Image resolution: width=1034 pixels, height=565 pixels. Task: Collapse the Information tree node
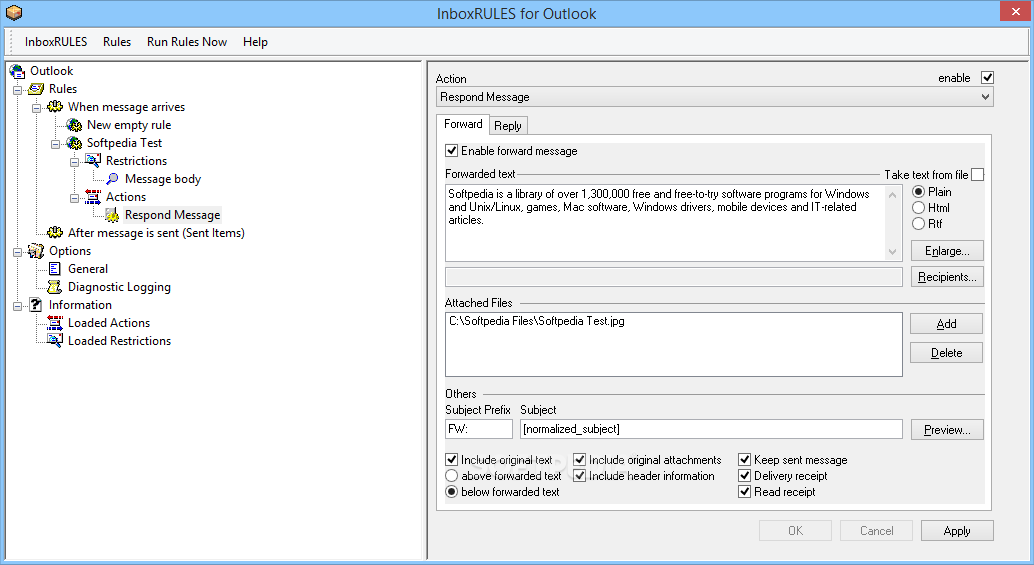[x=18, y=305]
